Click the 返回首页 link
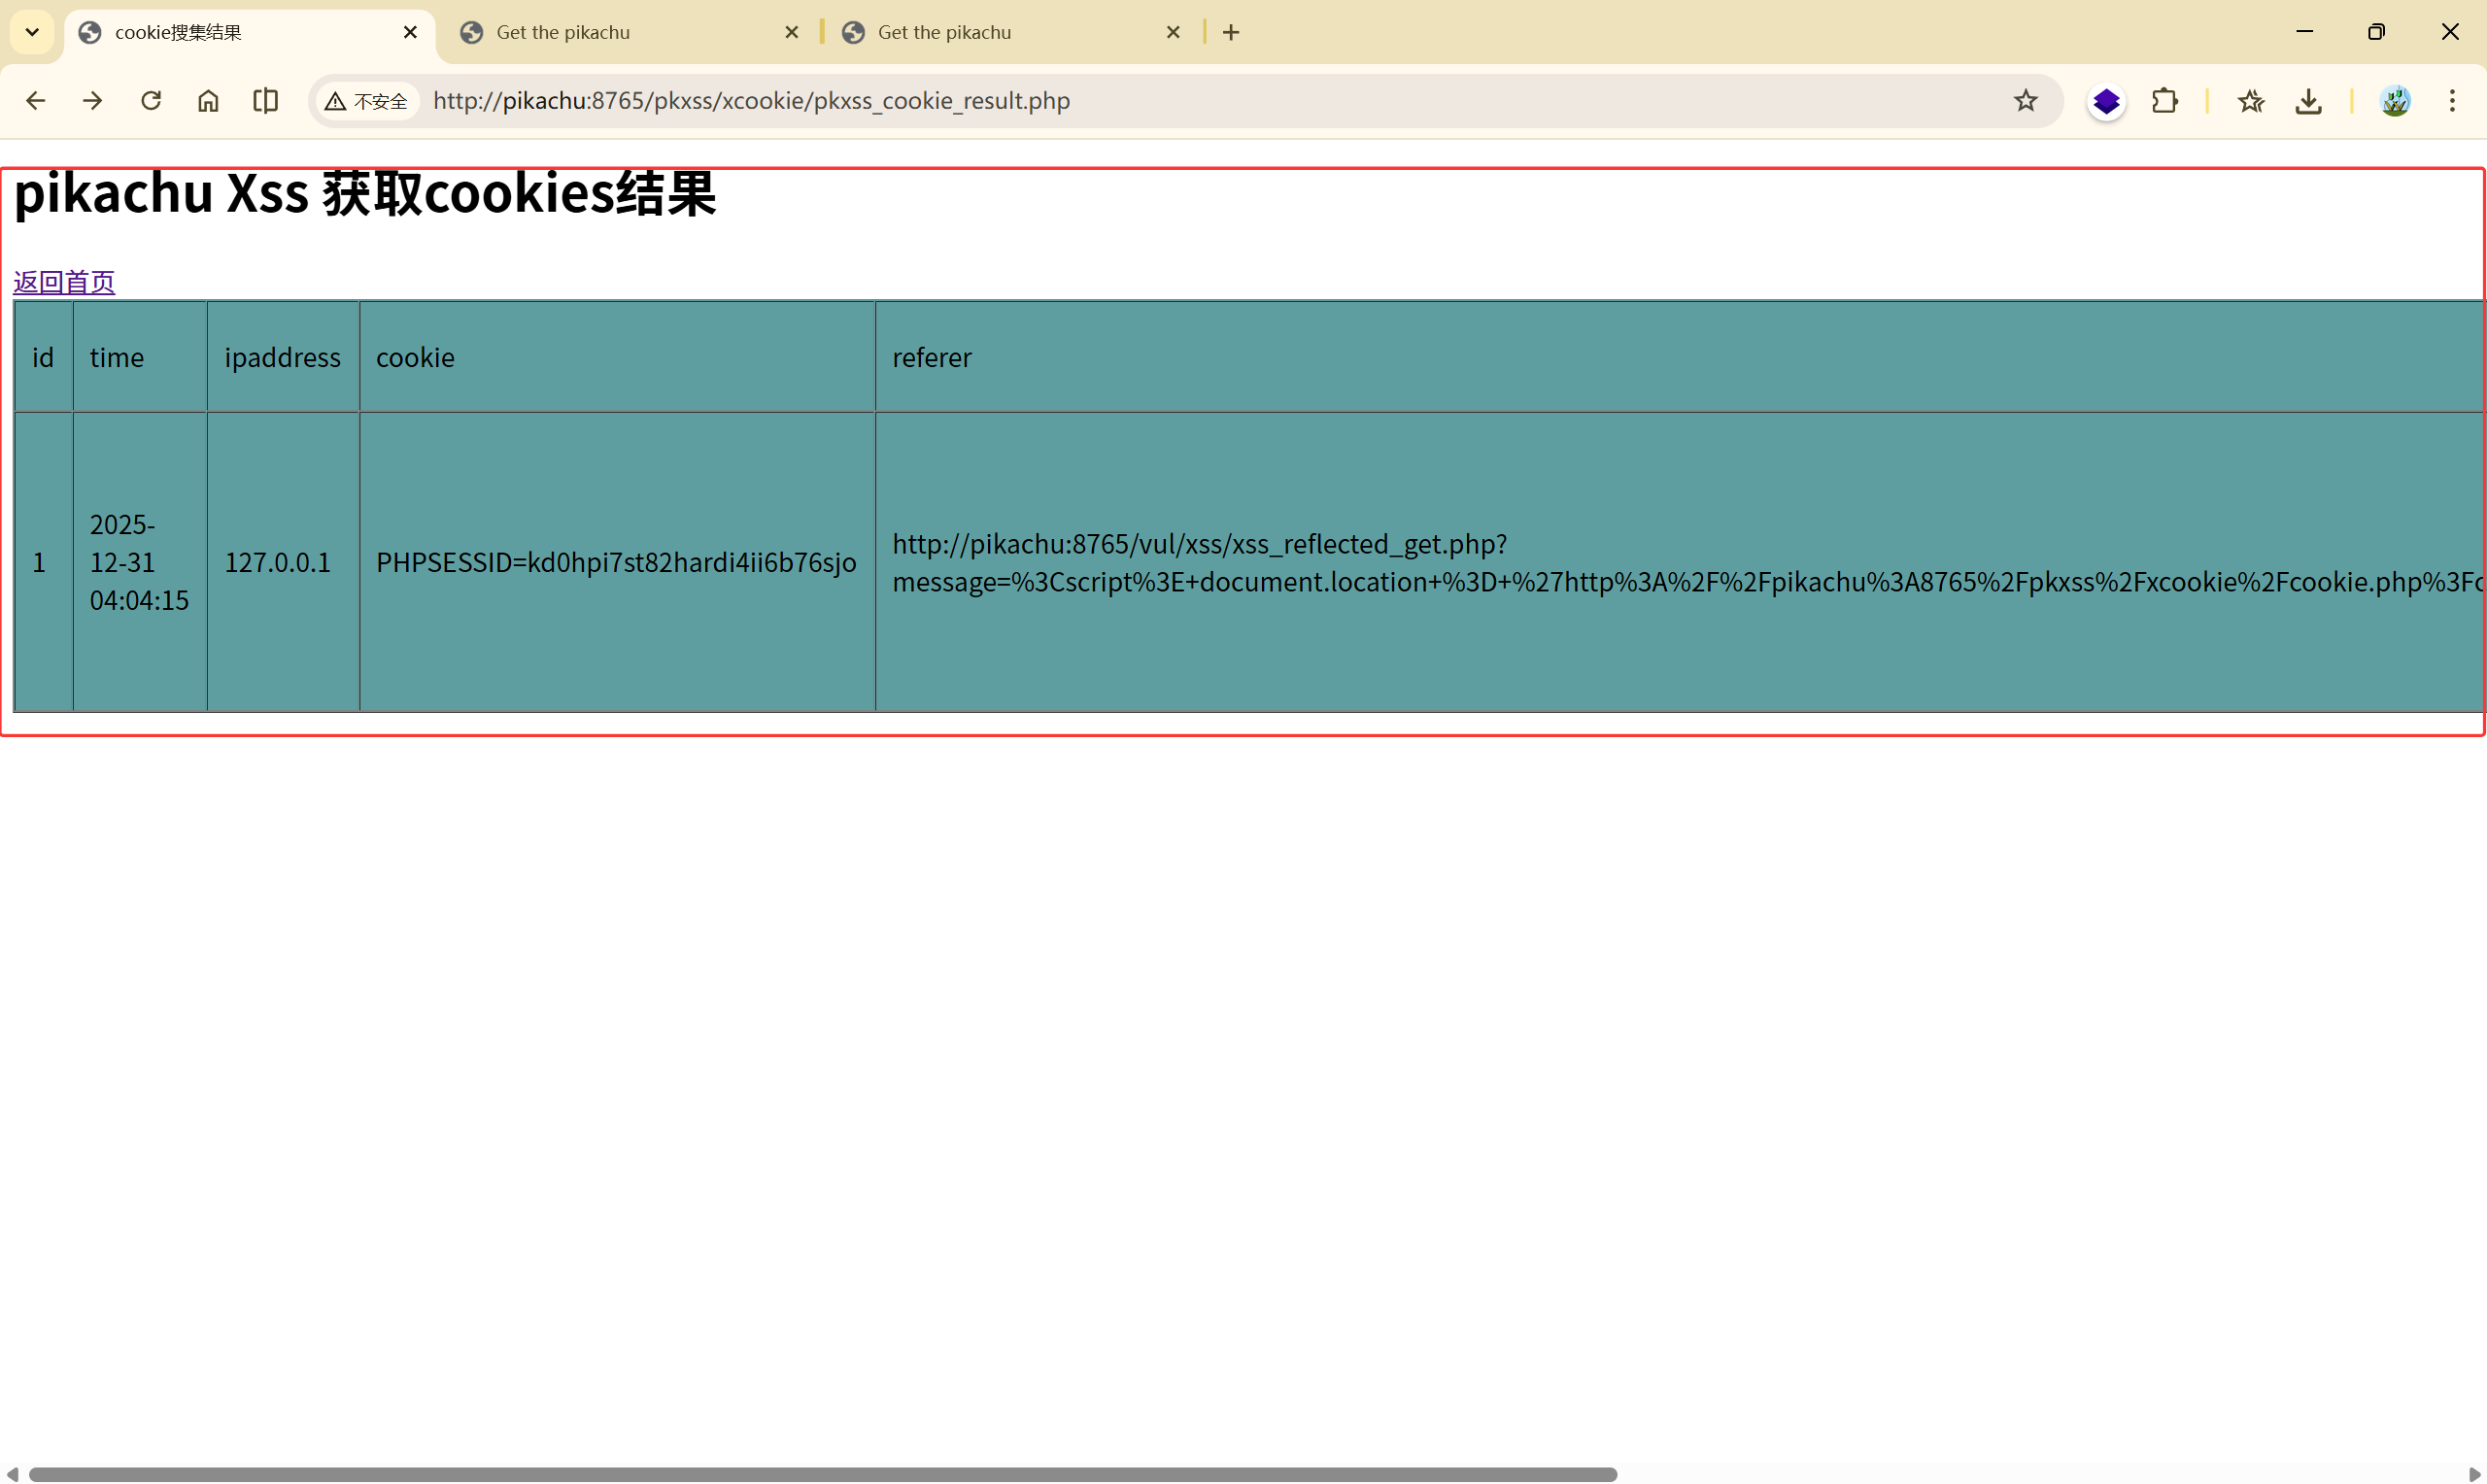 tap(64, 282)
